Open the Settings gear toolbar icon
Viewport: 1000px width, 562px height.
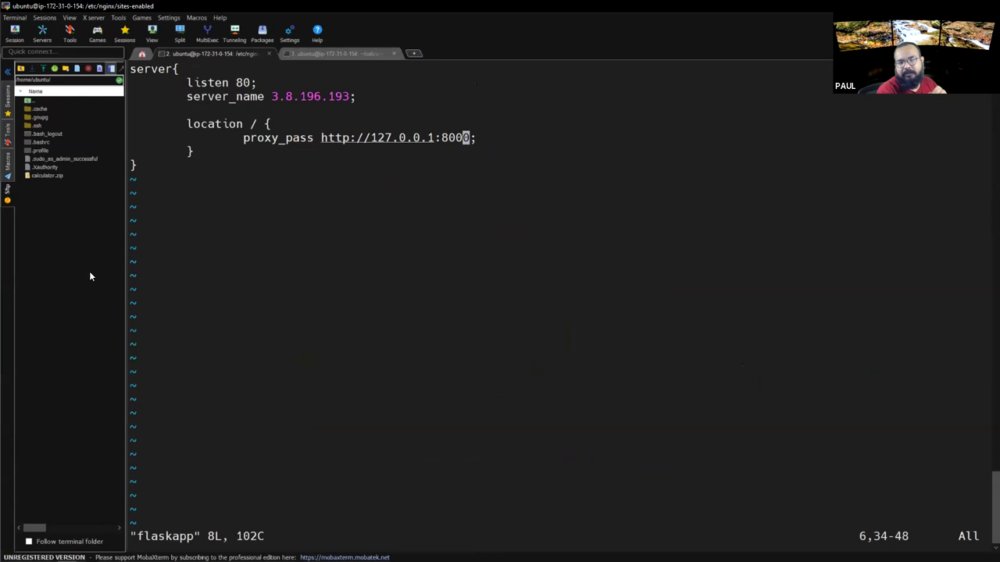(x=290, y=33)
